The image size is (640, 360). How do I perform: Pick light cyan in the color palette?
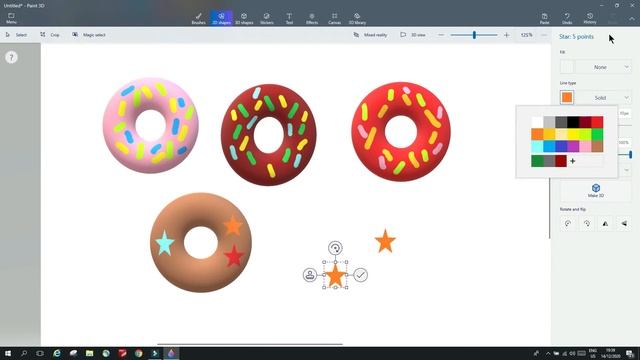click(537, 146)
